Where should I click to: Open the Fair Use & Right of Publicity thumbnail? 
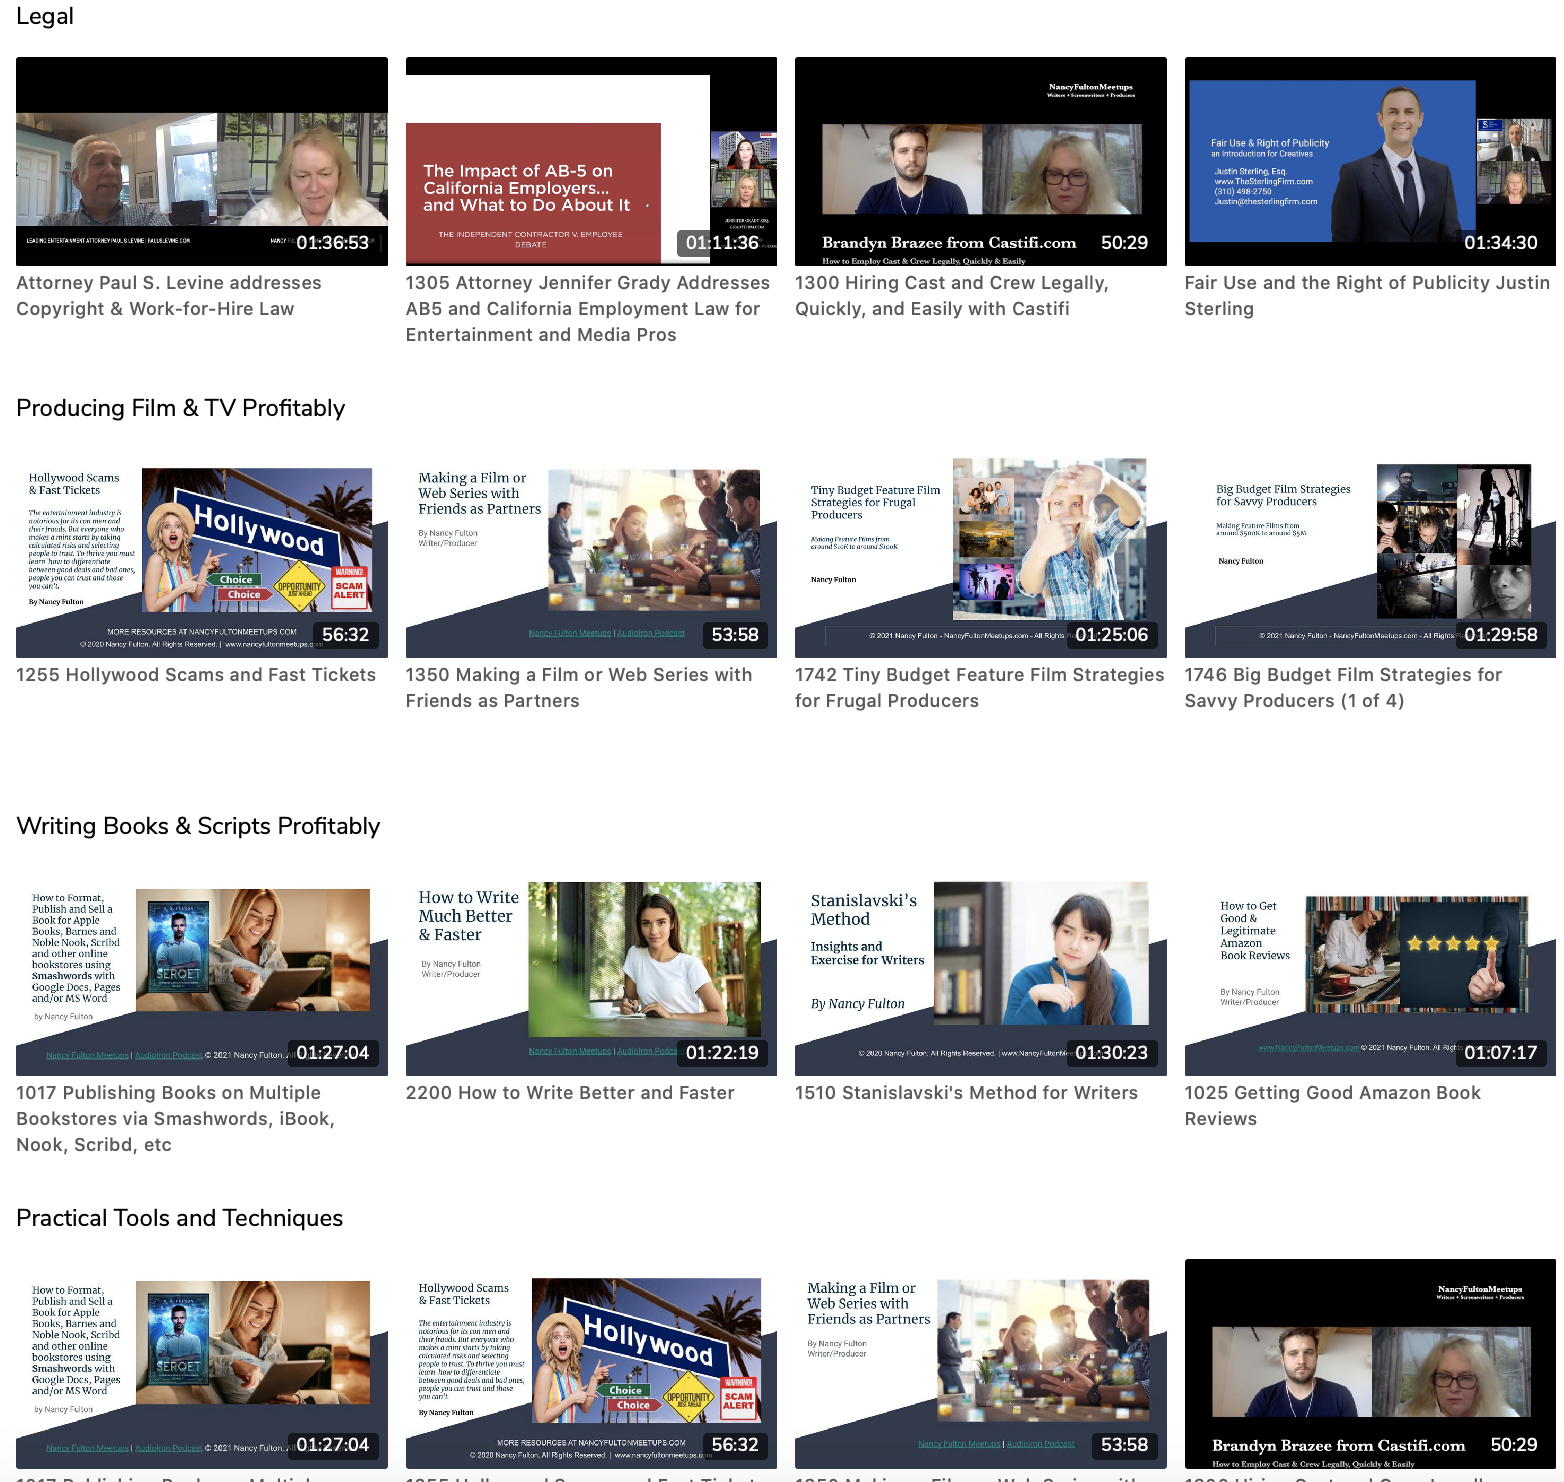[x=1369, y=161]
